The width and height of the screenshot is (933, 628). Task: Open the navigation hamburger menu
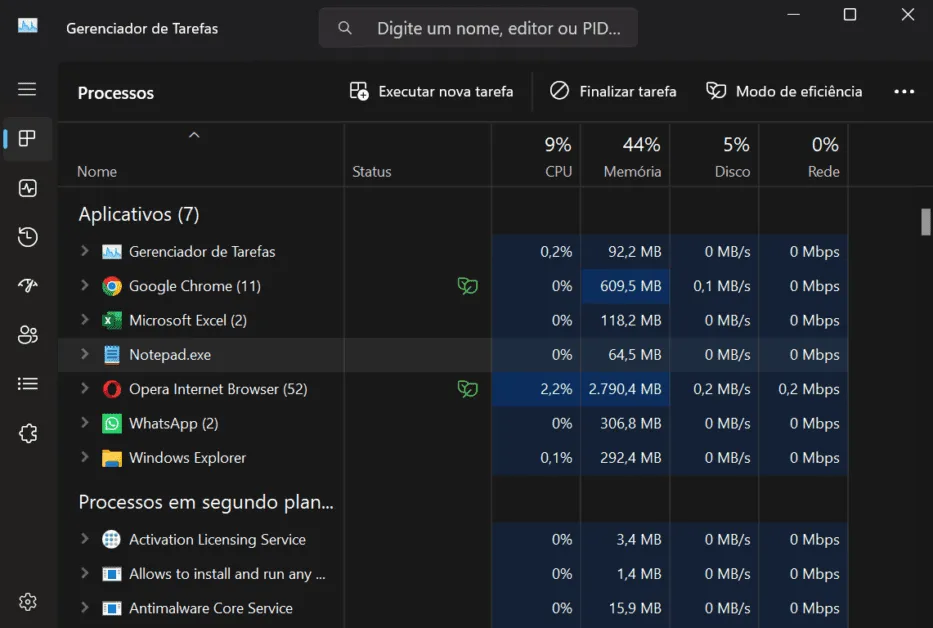27,90
